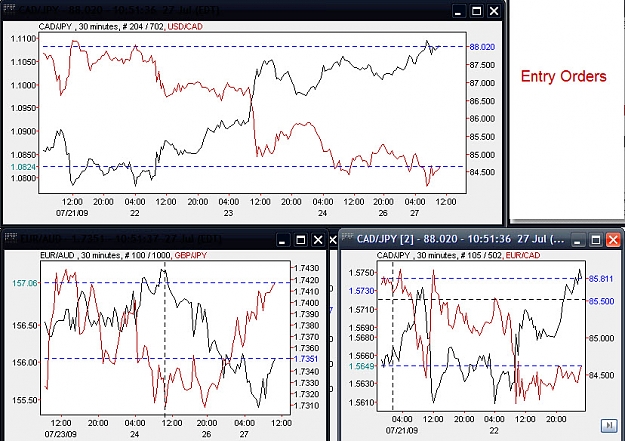This screenshot has height=441, width=625.
Task: Minimize the EUR/AUD chart window
Action: (283, 240)
